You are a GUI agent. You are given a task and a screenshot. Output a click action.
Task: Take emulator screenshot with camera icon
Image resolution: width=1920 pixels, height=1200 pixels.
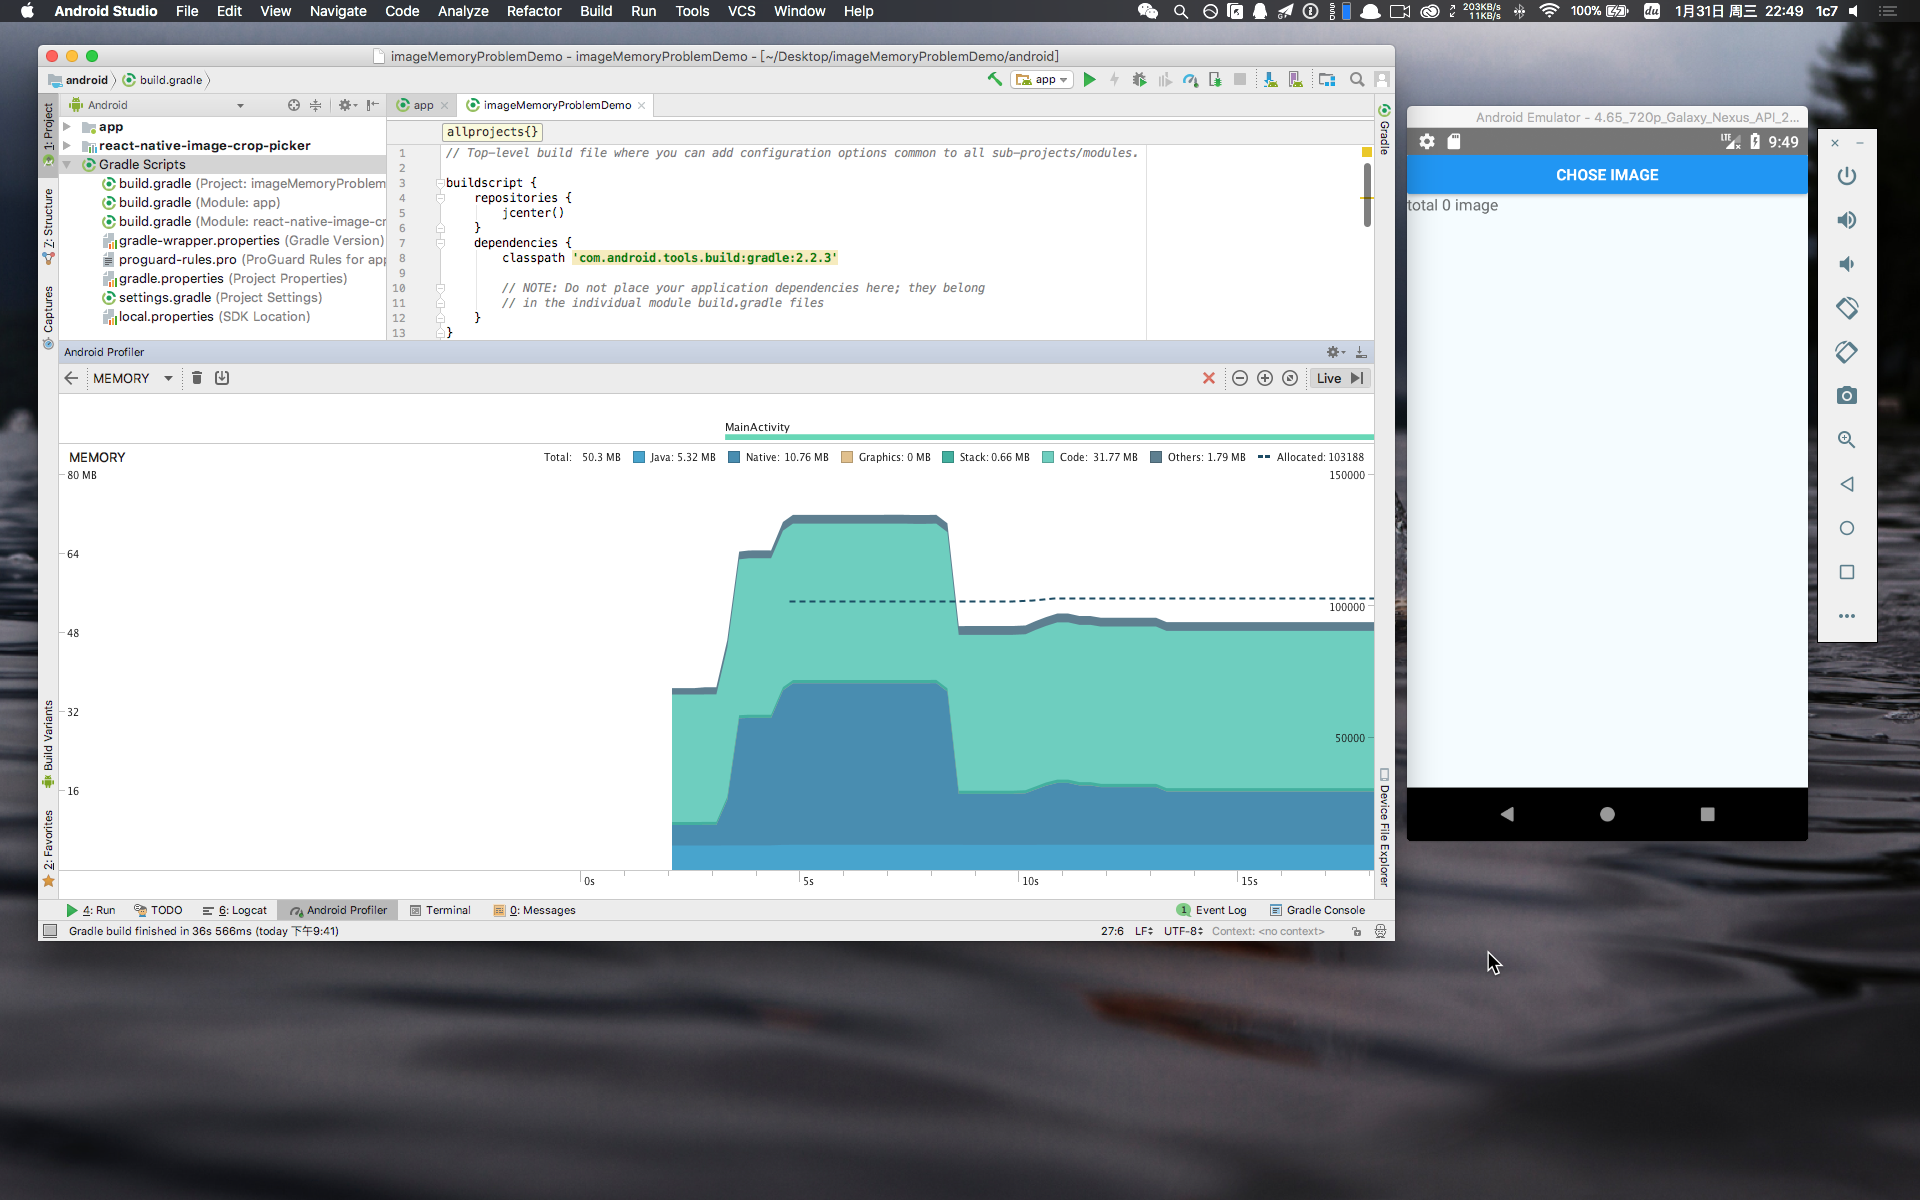click(x=1847, y=396)
